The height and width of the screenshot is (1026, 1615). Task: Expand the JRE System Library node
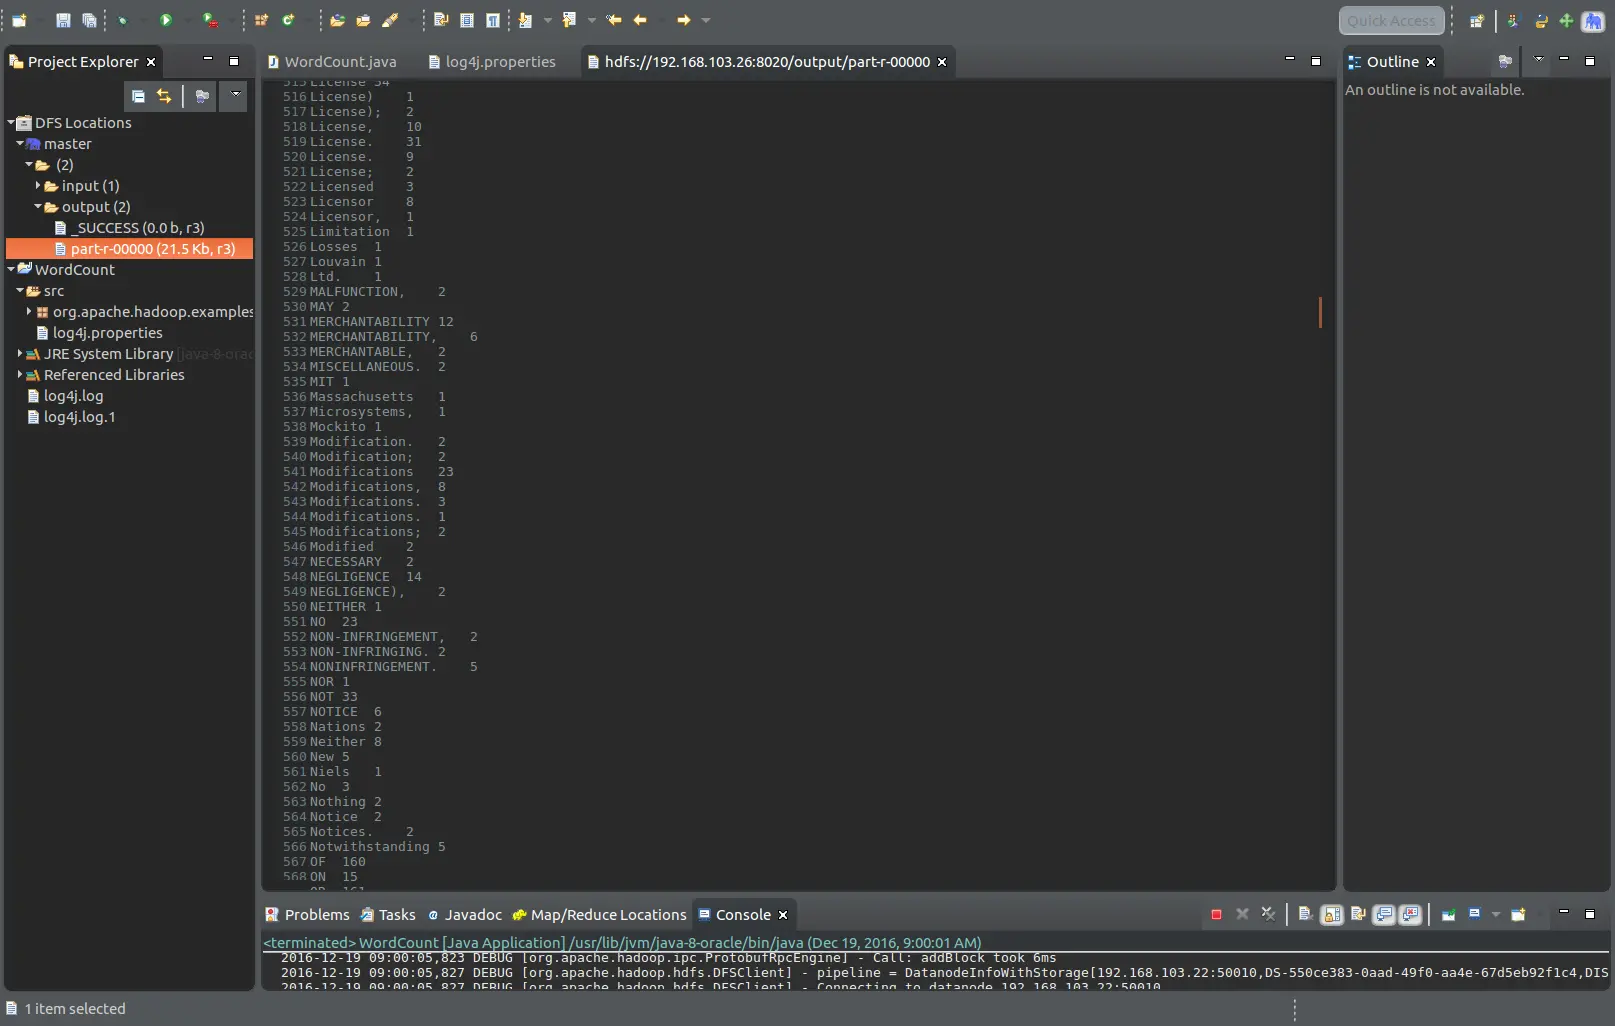tap(20, 353)
